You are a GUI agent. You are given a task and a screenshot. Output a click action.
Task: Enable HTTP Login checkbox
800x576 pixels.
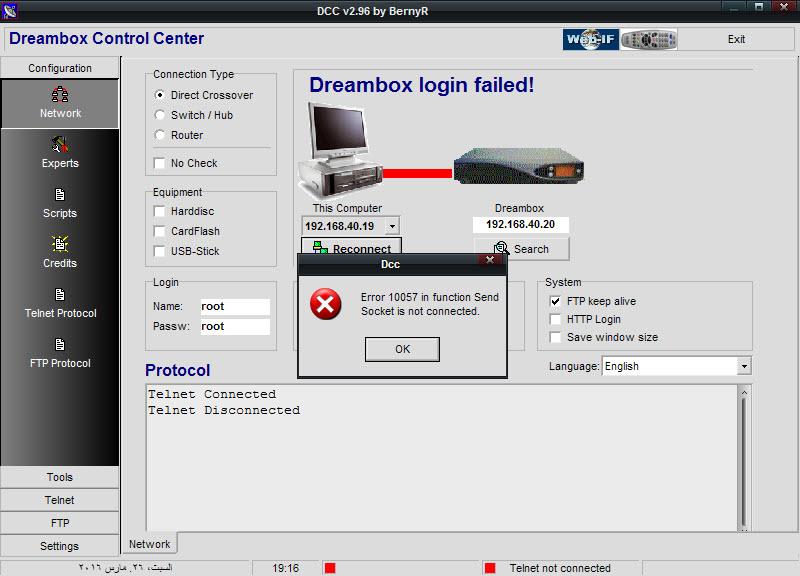(x=555, y=319)
